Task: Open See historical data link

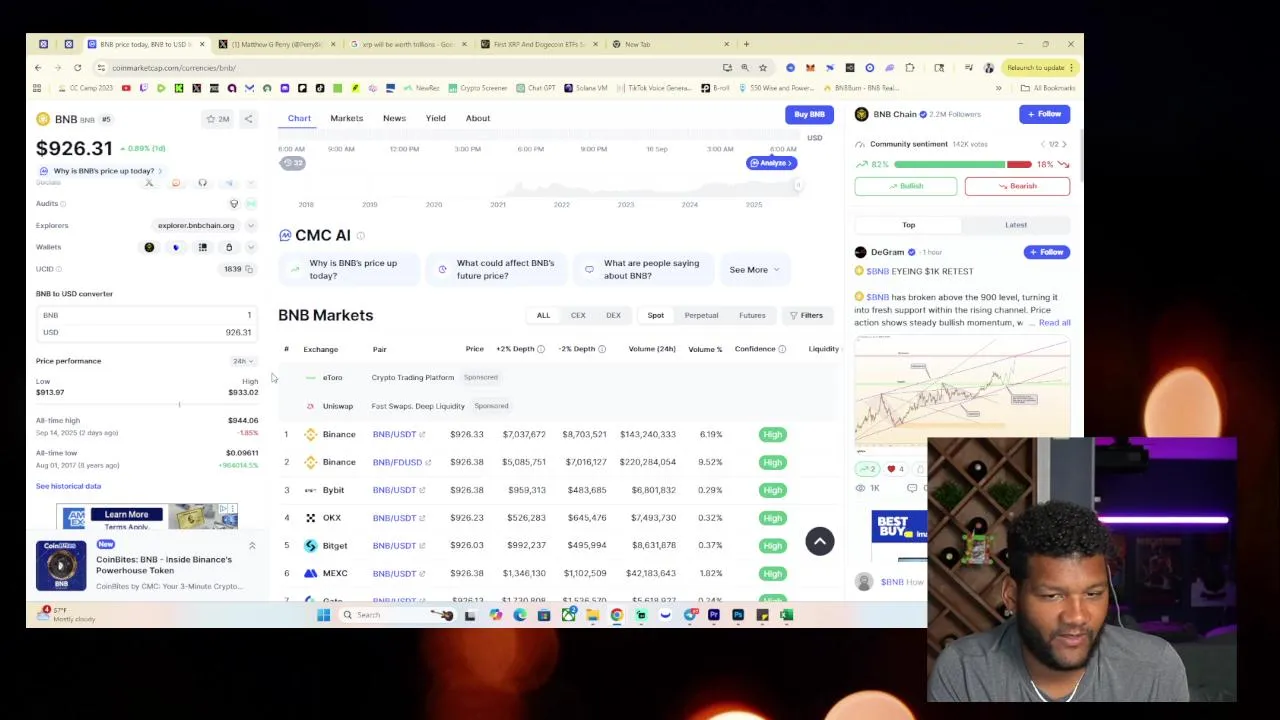Action: tap(68, 486)
